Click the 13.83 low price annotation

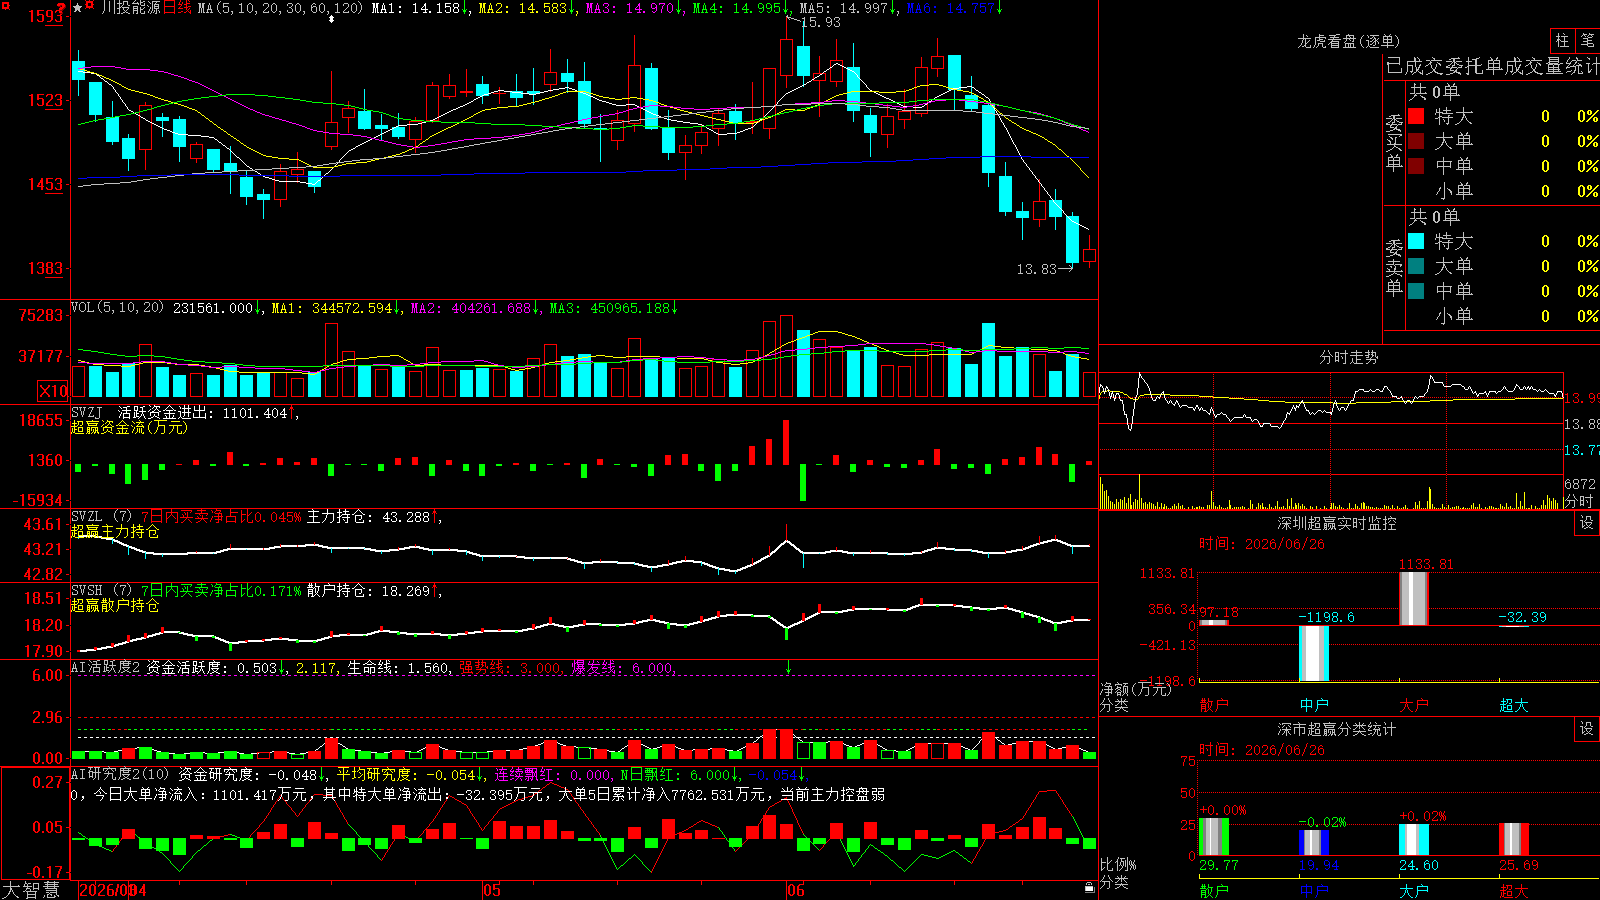[1037, 269]
